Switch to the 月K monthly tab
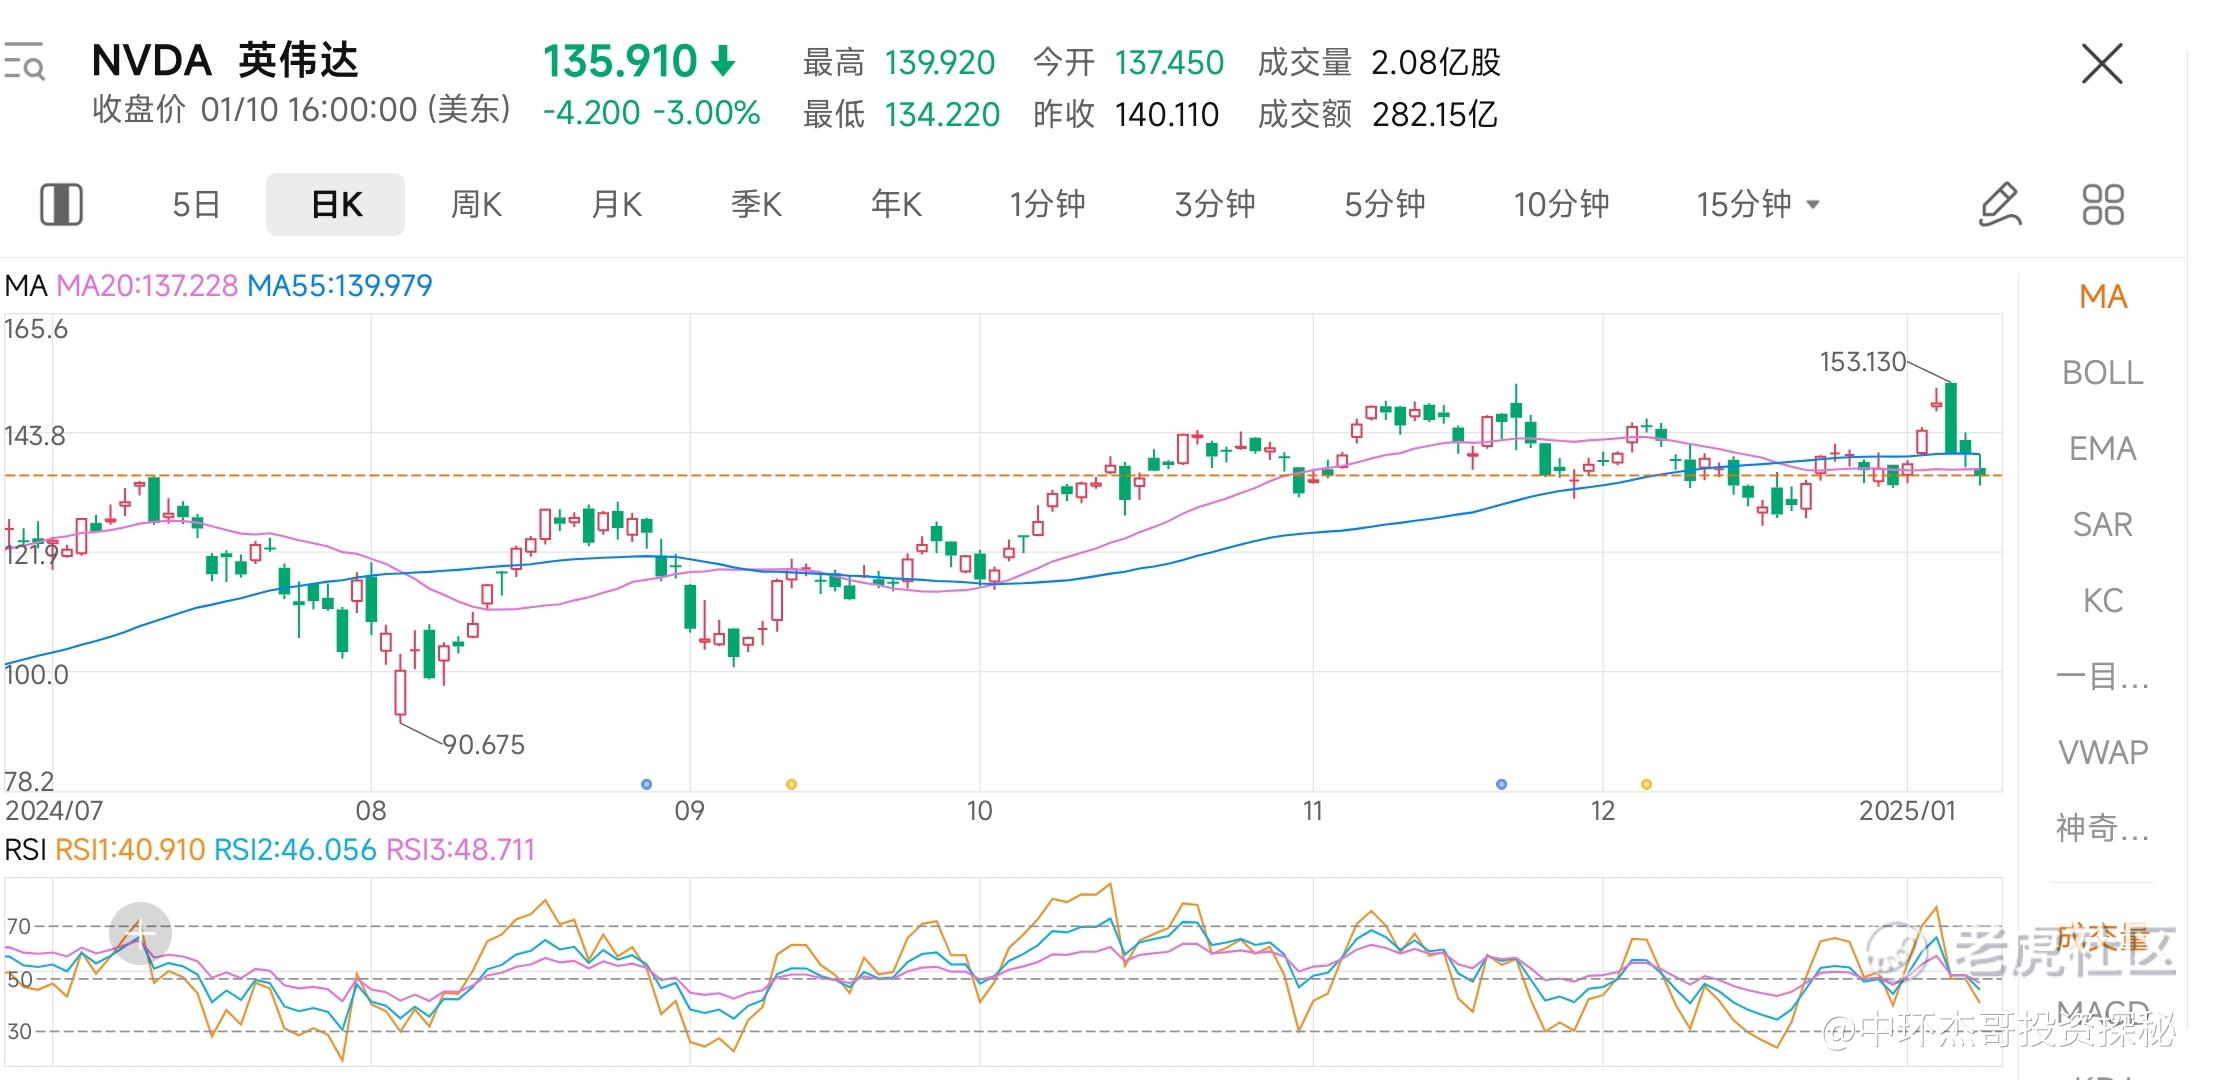This screenshot has width=2220, height=1080. (x=616, y=205)
